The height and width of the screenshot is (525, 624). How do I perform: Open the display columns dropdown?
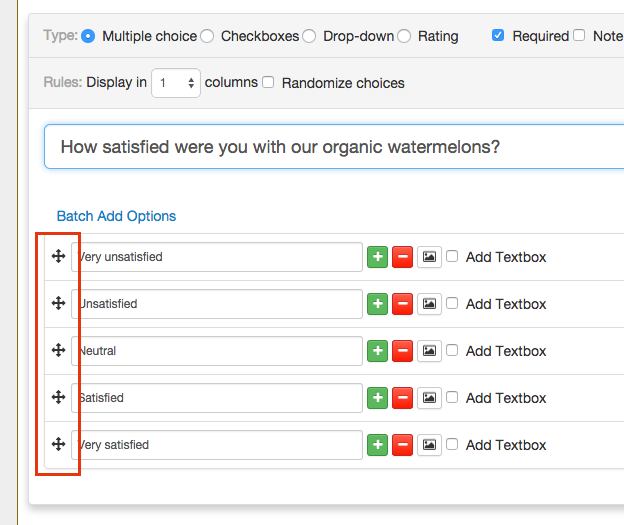[x=176, y=83]
